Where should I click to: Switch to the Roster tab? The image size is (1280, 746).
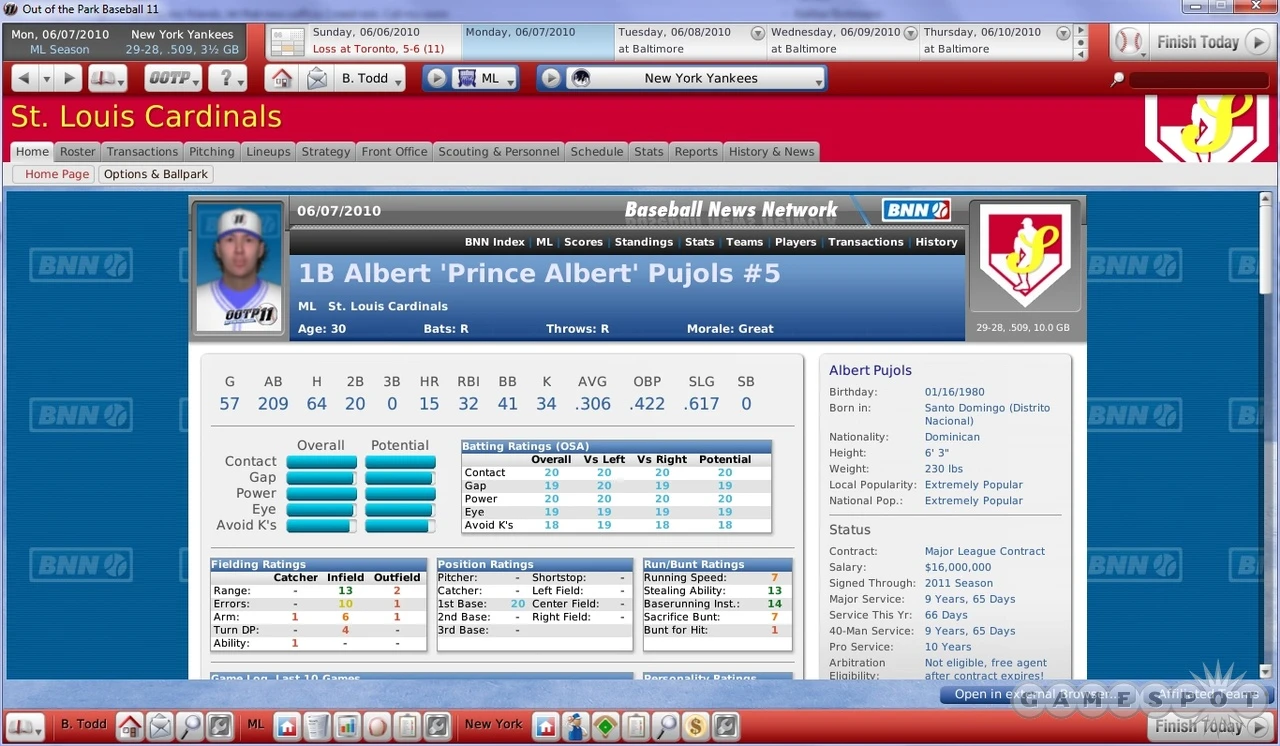click(x=77, y=152)
